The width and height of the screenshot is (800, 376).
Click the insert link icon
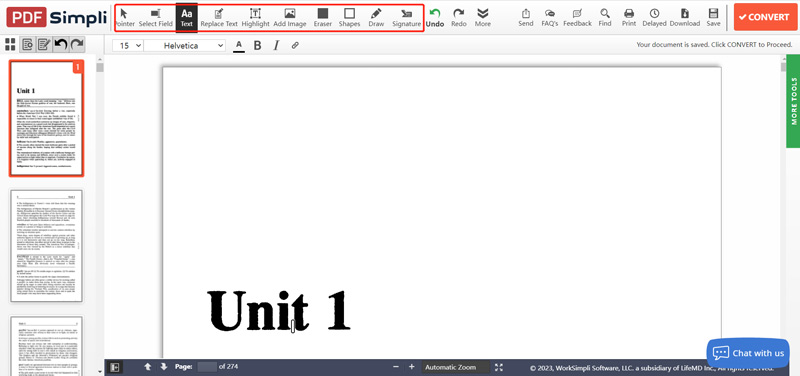click(295, 45)
